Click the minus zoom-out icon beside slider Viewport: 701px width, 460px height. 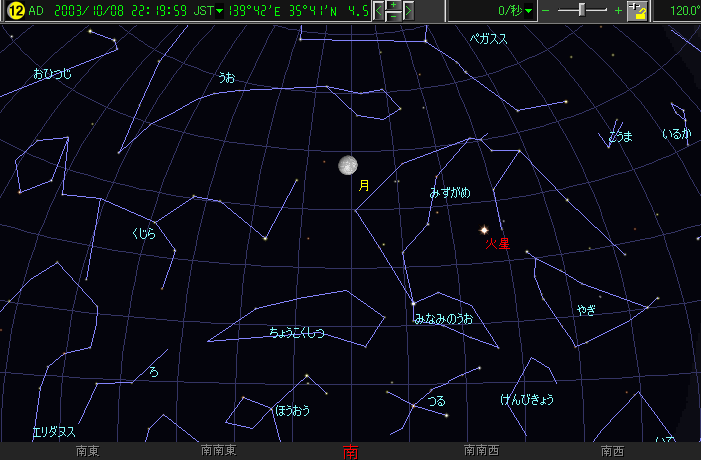(x=546, y=11)
